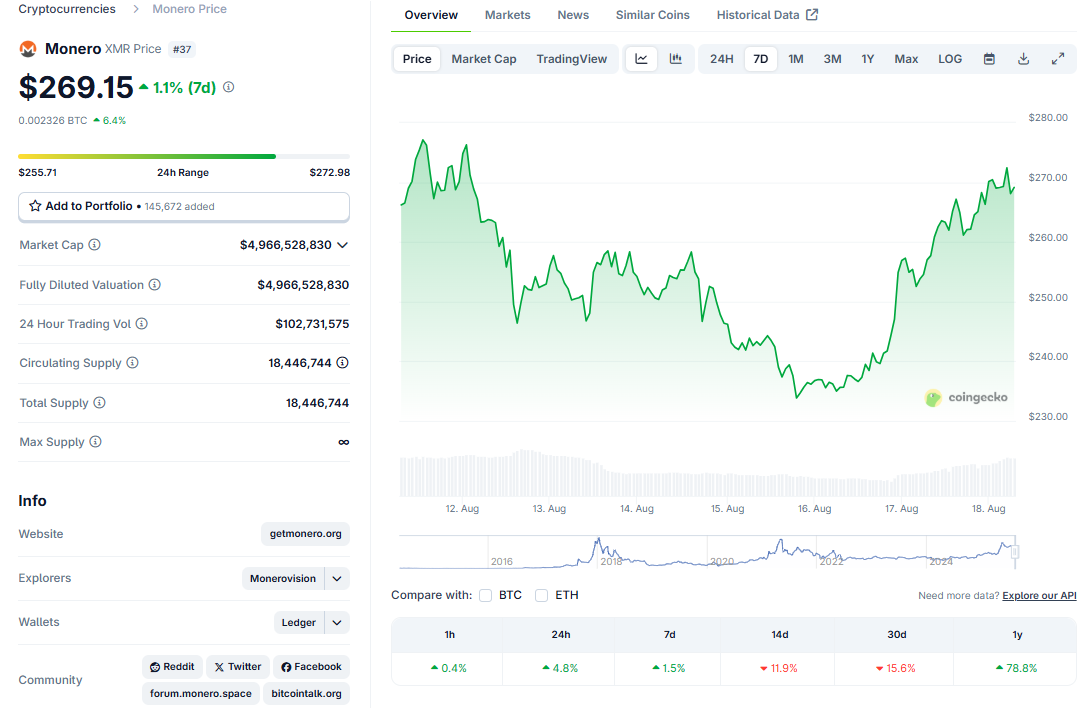Click the Monero logo icon
Image resolution: width=1091 pixels, height=708 pixels.
tap(28, 49)
